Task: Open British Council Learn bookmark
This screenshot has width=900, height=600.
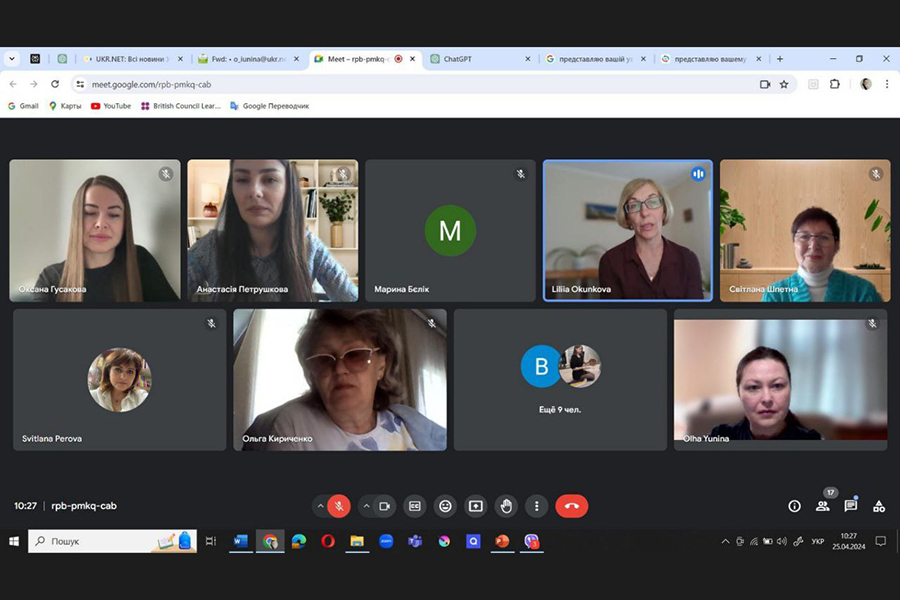Action: pyautogui.click(x=181, y=106)
